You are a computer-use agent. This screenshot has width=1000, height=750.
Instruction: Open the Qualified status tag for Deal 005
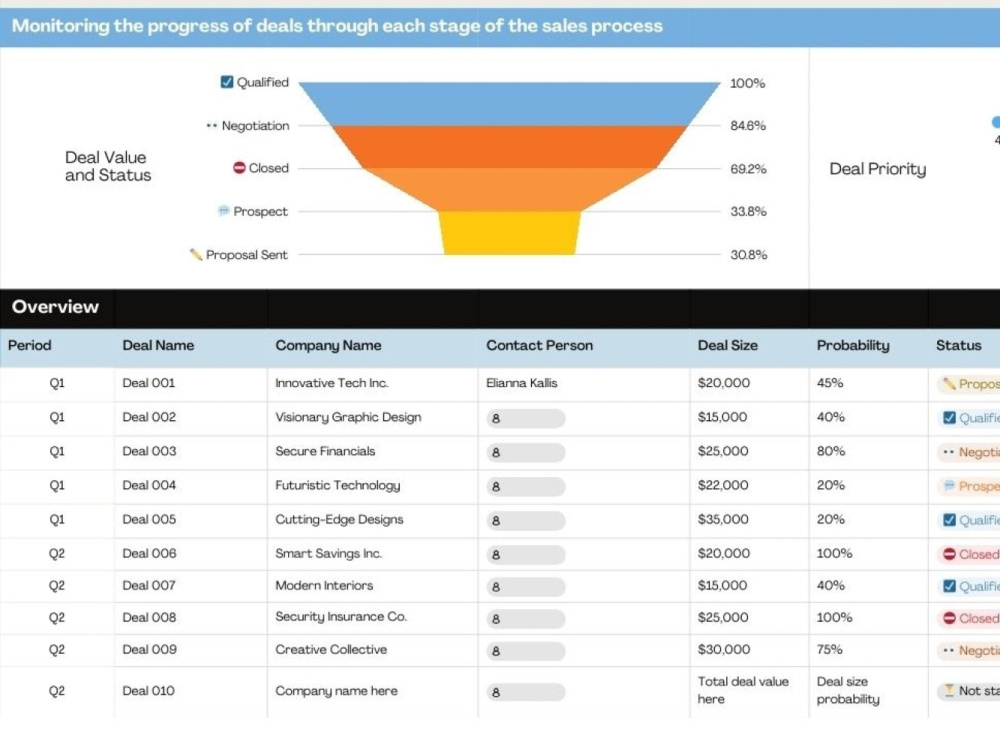[969, 521]
